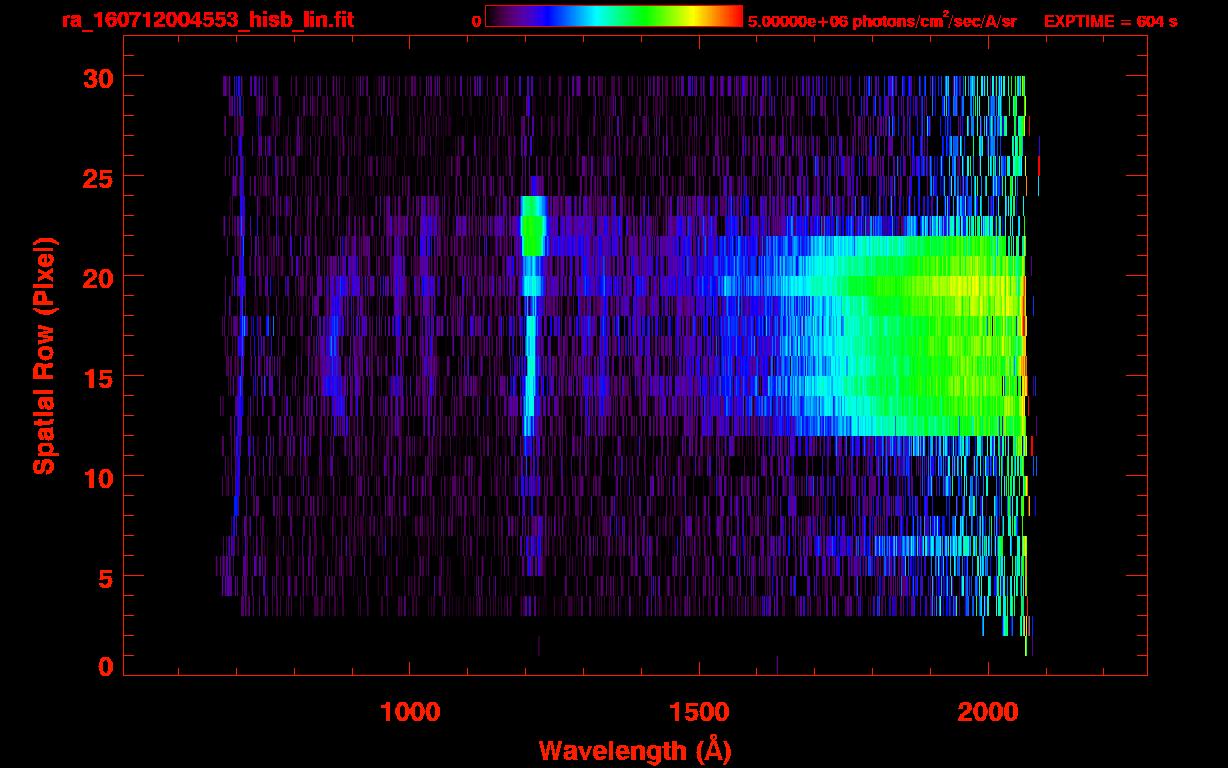Click the rainbow colorbar gradient at top

pyautogui.click(x=613, y=16)
